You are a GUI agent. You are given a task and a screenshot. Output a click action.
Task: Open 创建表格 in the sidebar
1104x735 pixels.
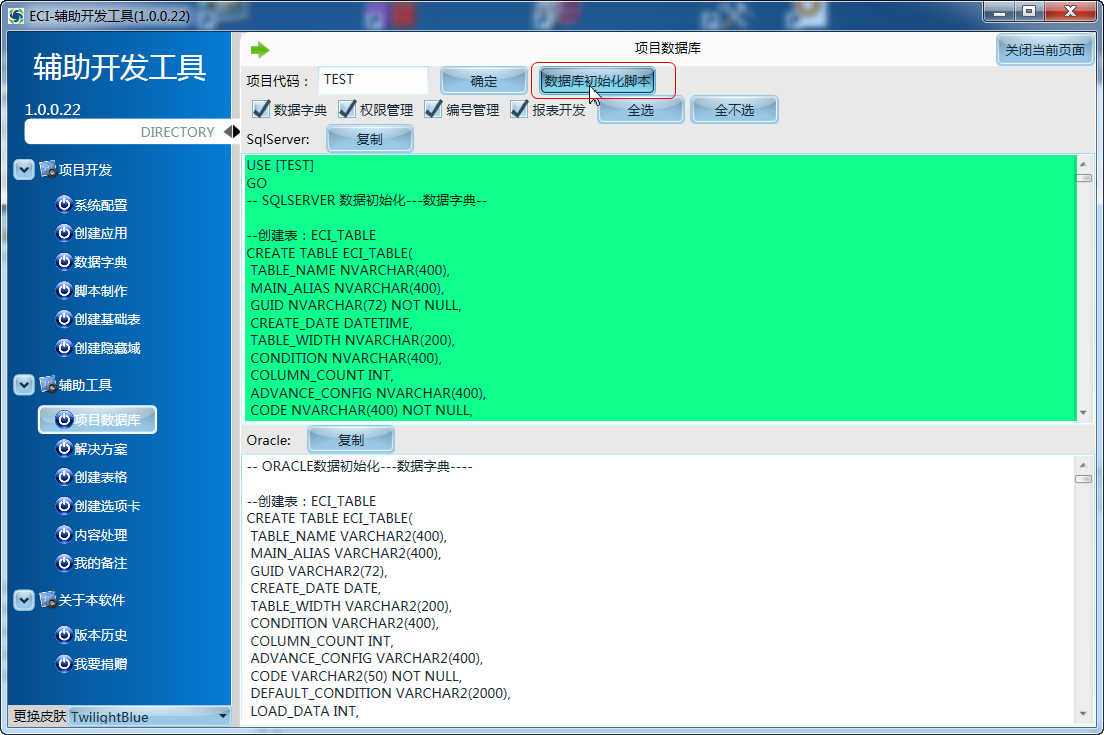[100, 477]
